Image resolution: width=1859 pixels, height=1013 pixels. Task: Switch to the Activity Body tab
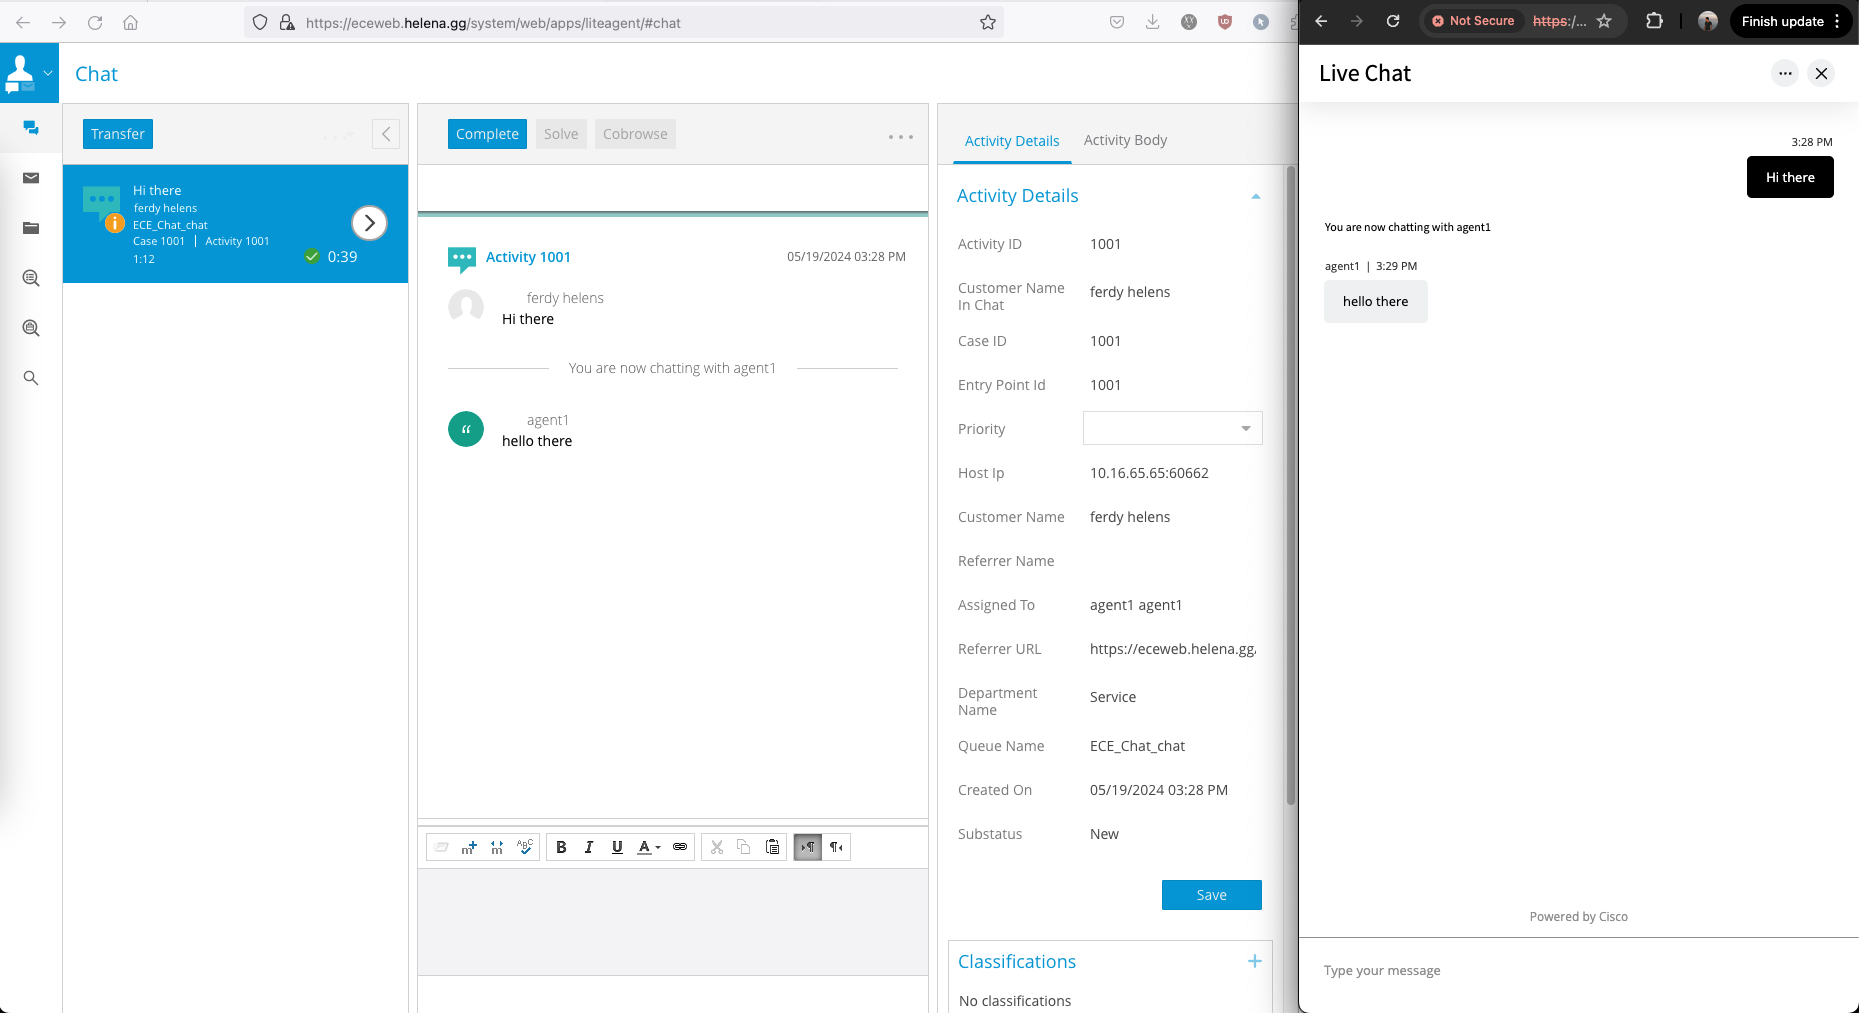pyautogui.click(x=1125, y=140)
